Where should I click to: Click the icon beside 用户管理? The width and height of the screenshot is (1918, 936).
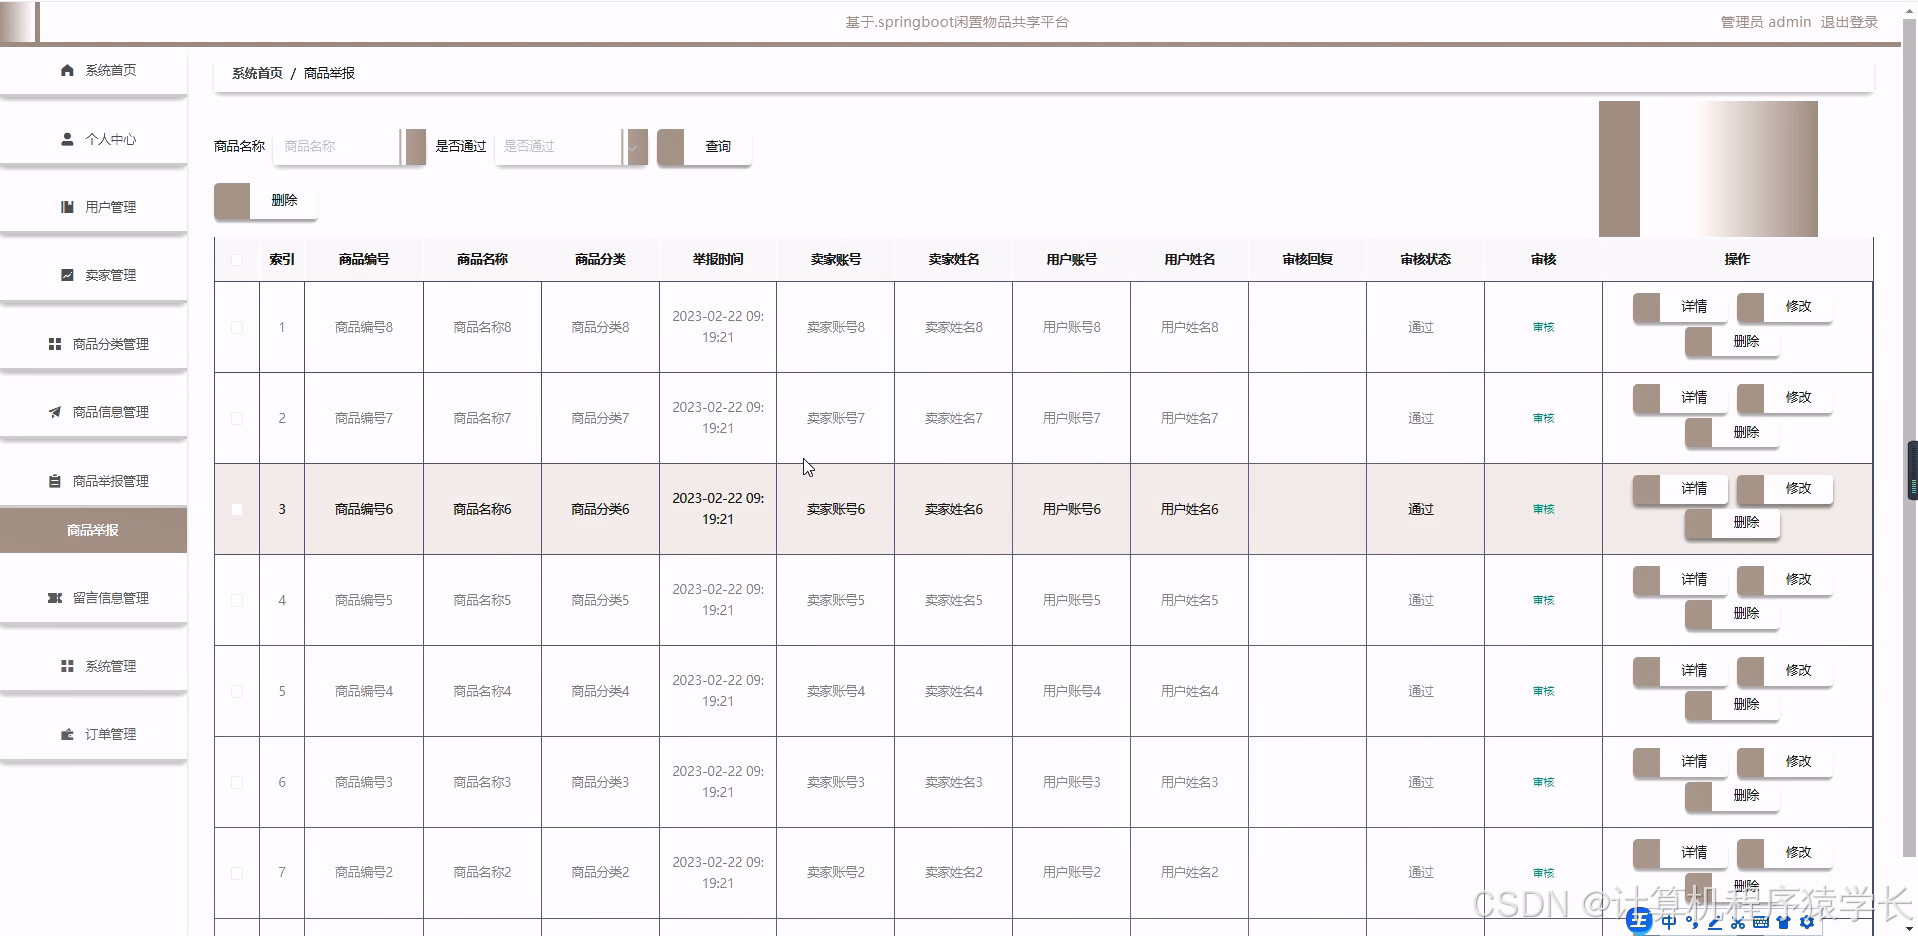click(67, 207)
